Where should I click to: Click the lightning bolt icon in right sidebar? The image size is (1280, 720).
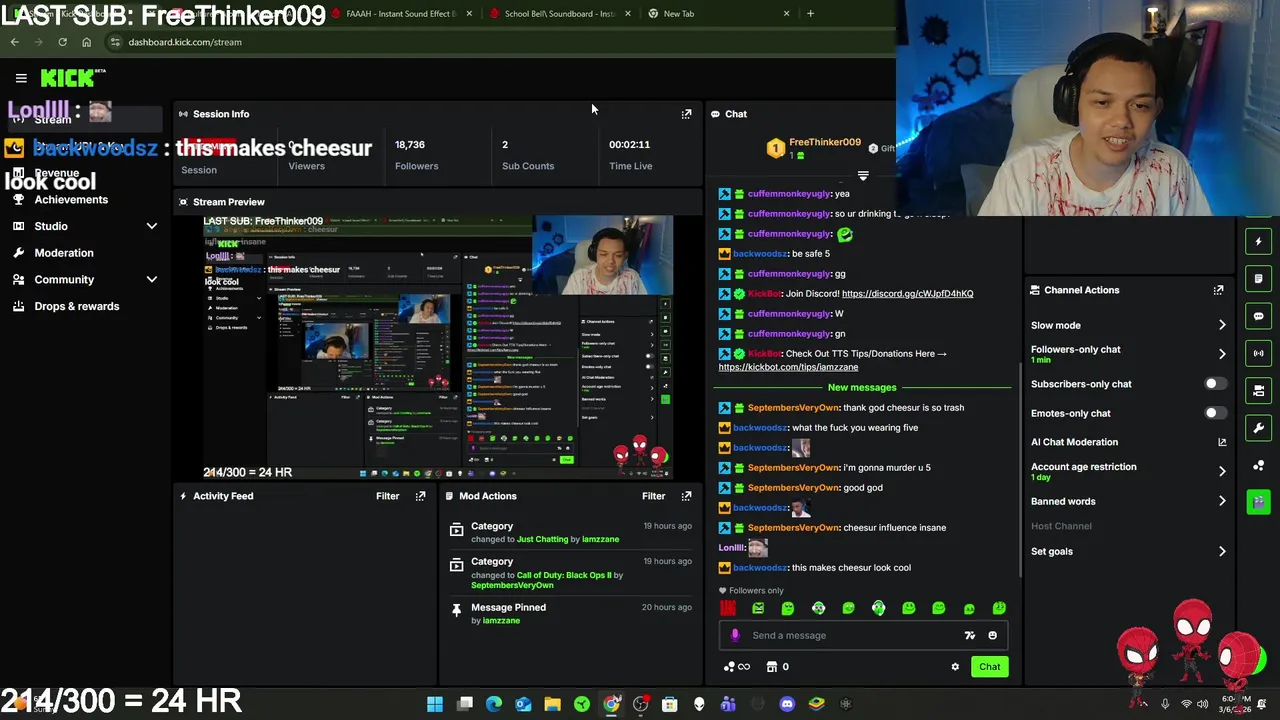click(x=1258, y=241)
